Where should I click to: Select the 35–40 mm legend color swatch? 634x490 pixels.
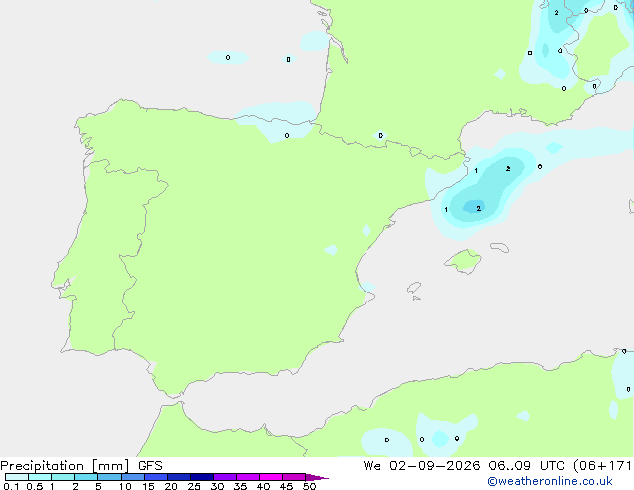(248, 477)
